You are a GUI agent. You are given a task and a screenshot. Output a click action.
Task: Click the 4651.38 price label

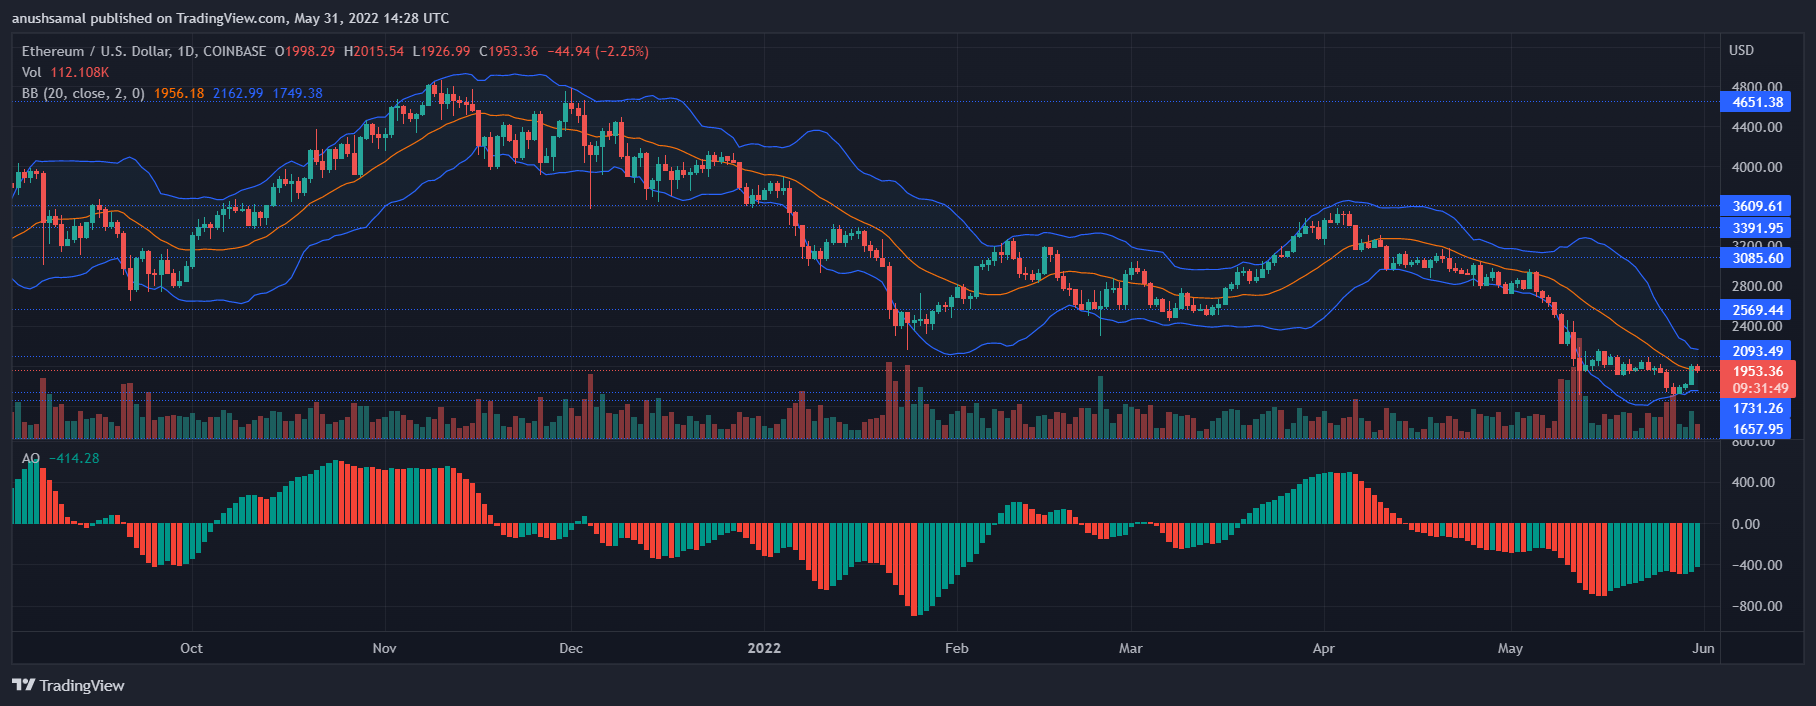pos(1757,102)
